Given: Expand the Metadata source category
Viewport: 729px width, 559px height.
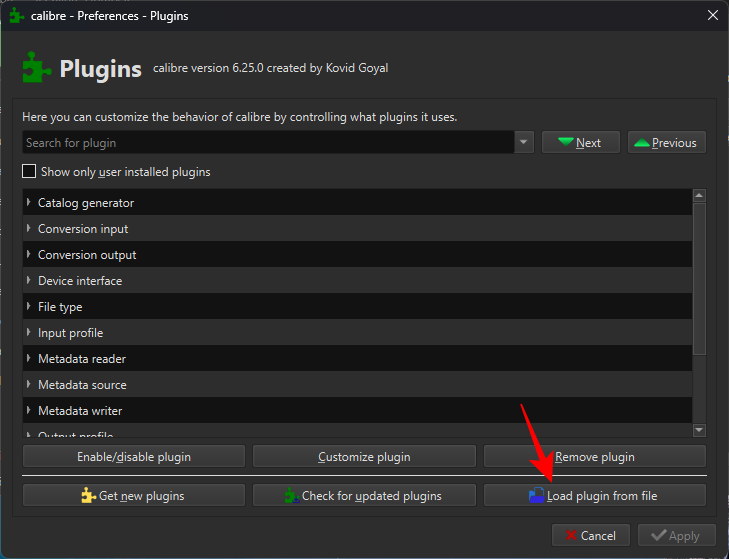Looking at the screenshot, I should [x=28, y=385].
